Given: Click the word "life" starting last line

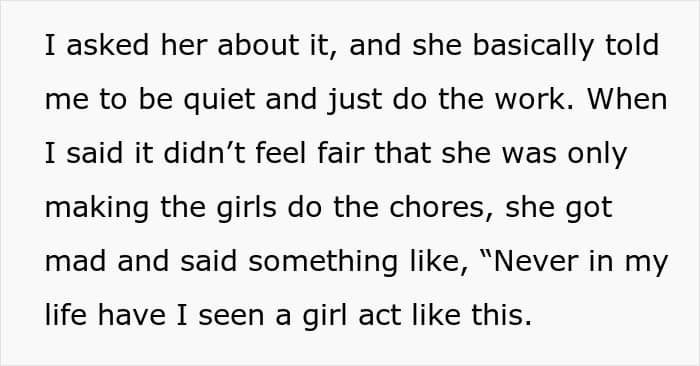Looking at the screenshot, I should [66, 315].
